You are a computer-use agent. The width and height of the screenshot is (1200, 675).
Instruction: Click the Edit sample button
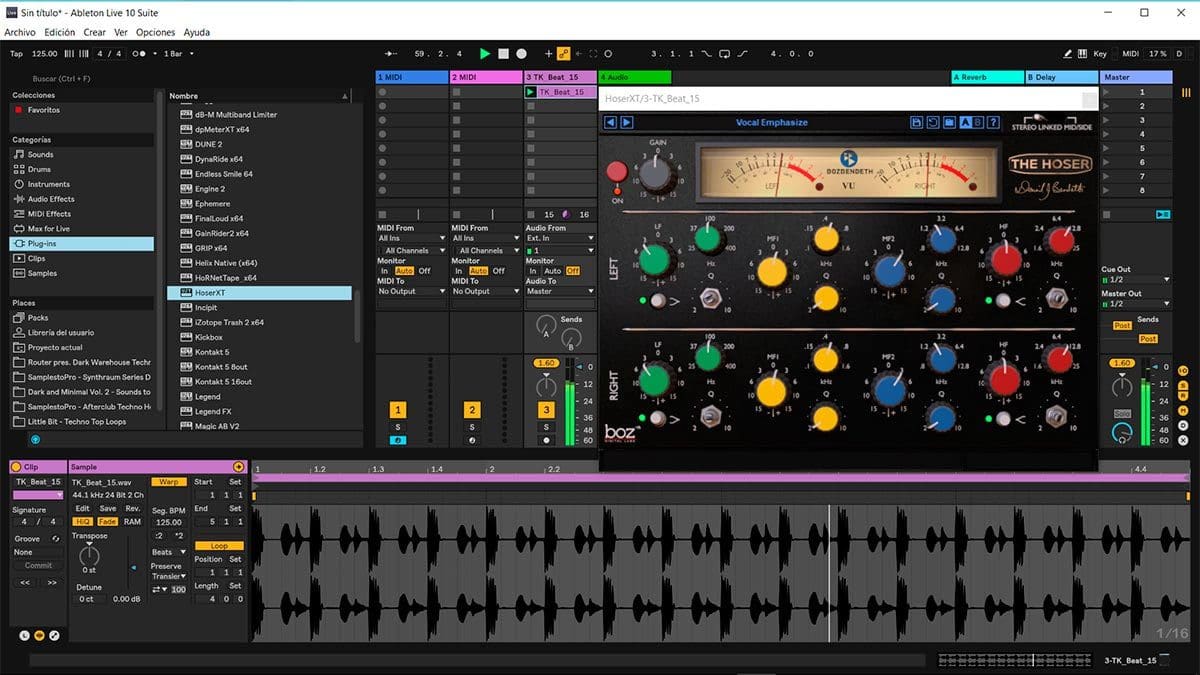pyautogui.click(x=82, y=508)
